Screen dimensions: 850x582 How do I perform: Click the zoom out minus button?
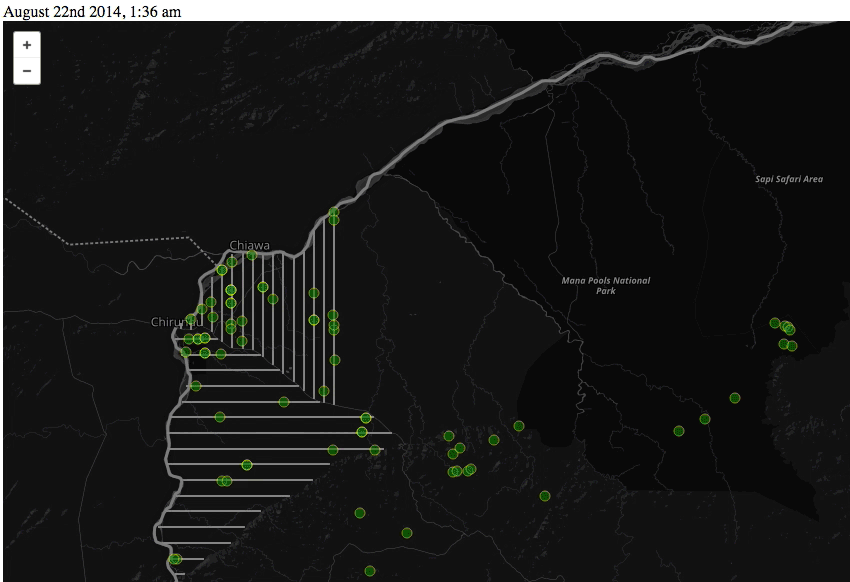(x=27, y=71)
